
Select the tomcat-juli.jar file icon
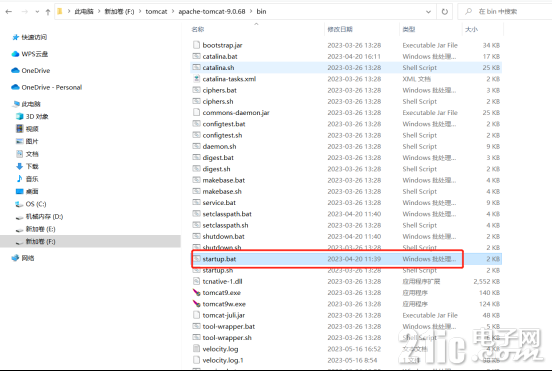[x=196, y=315]
